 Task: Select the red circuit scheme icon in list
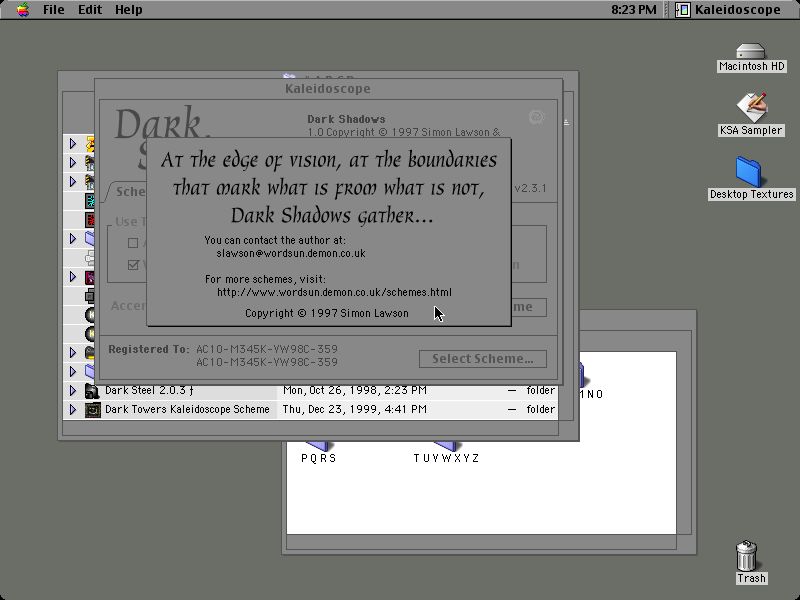90,220
